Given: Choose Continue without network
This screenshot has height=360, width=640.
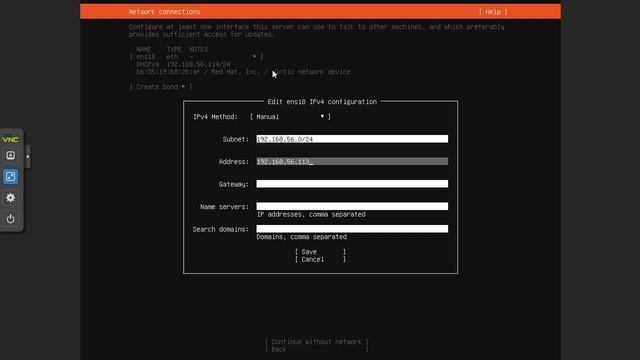Looking at the screenshot, I should [316, 342].
